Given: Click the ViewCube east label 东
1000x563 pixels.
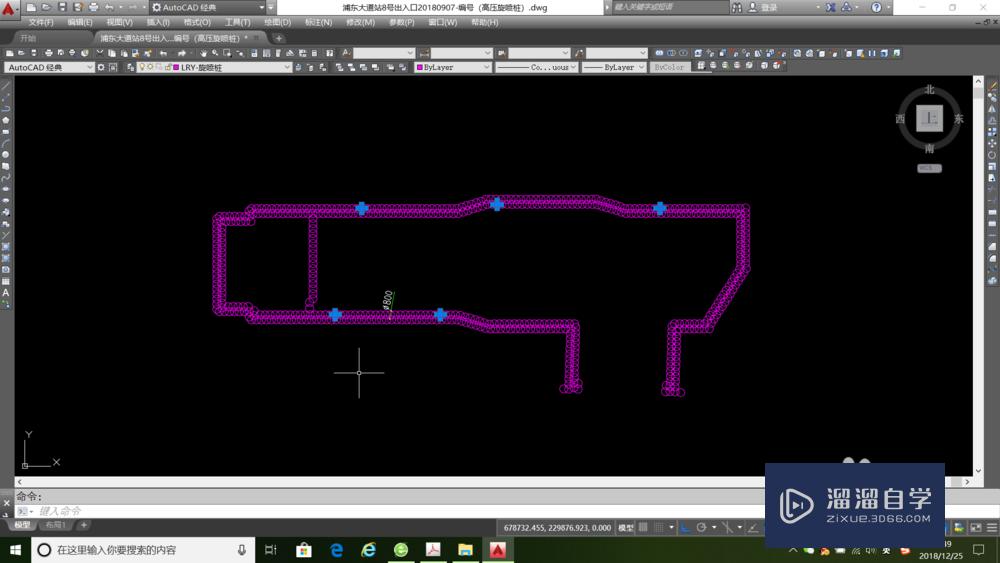Looking at the screenshot, I should pos(958,119).
